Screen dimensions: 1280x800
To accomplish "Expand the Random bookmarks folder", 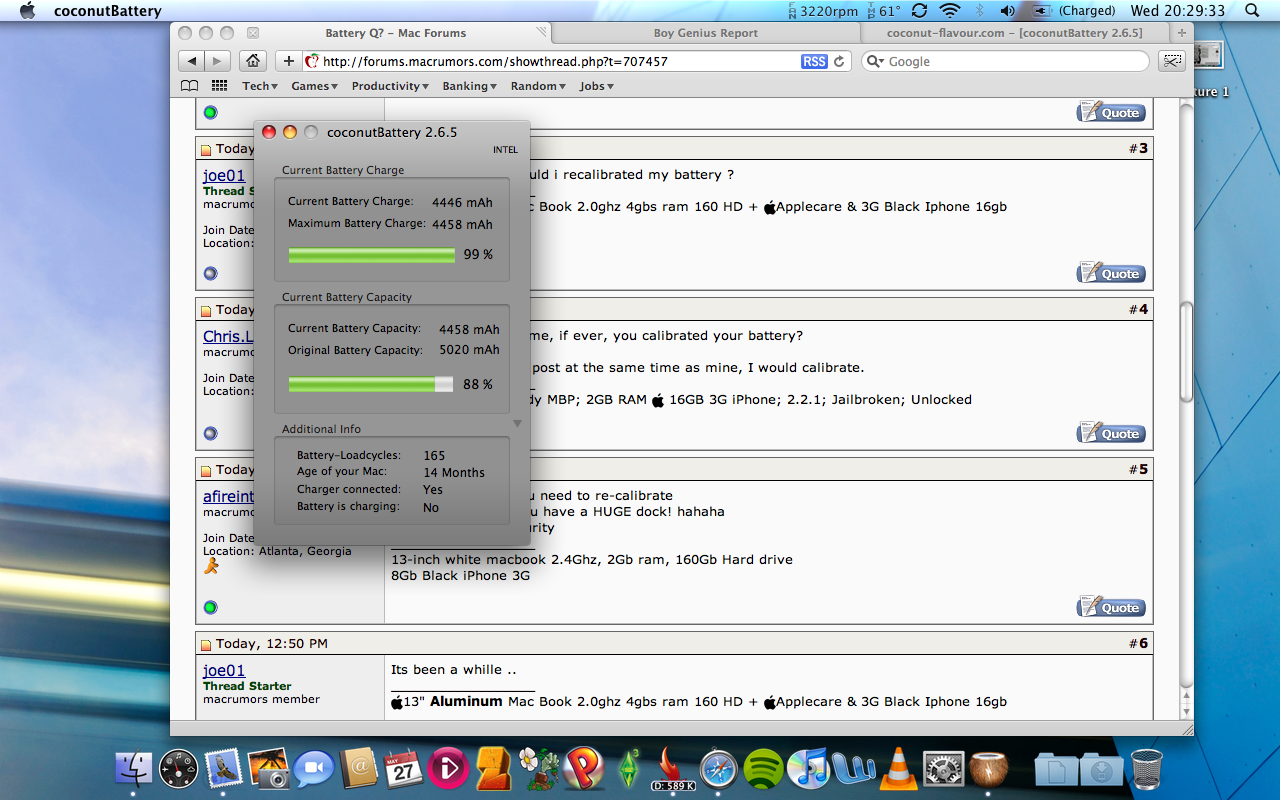I will coord(538,86).
